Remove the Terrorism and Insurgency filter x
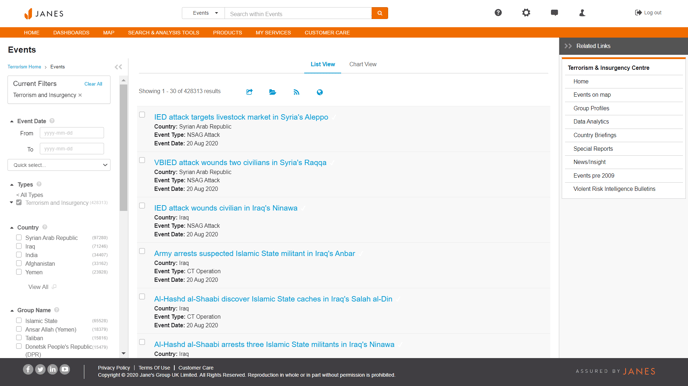Viewport: 688px width, 386px height. (80, 95)
